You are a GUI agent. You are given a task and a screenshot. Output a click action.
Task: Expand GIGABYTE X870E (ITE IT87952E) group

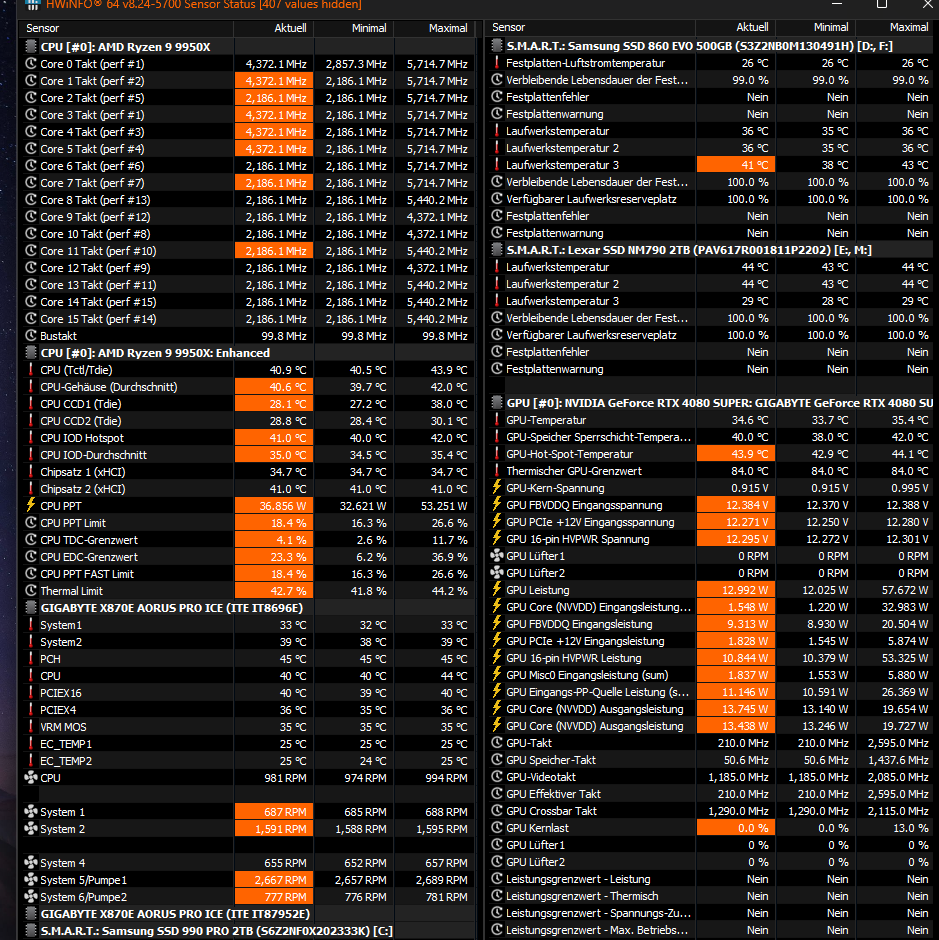click(x=31, y=914)
